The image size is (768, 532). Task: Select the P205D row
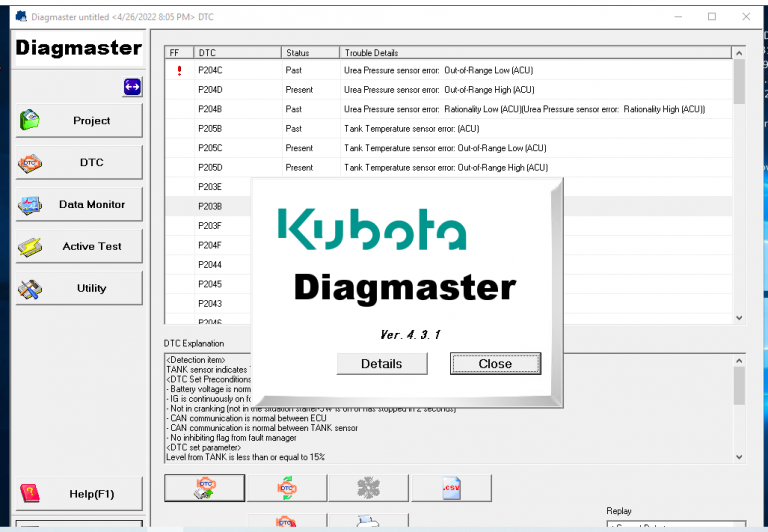(x=449, y=168)
